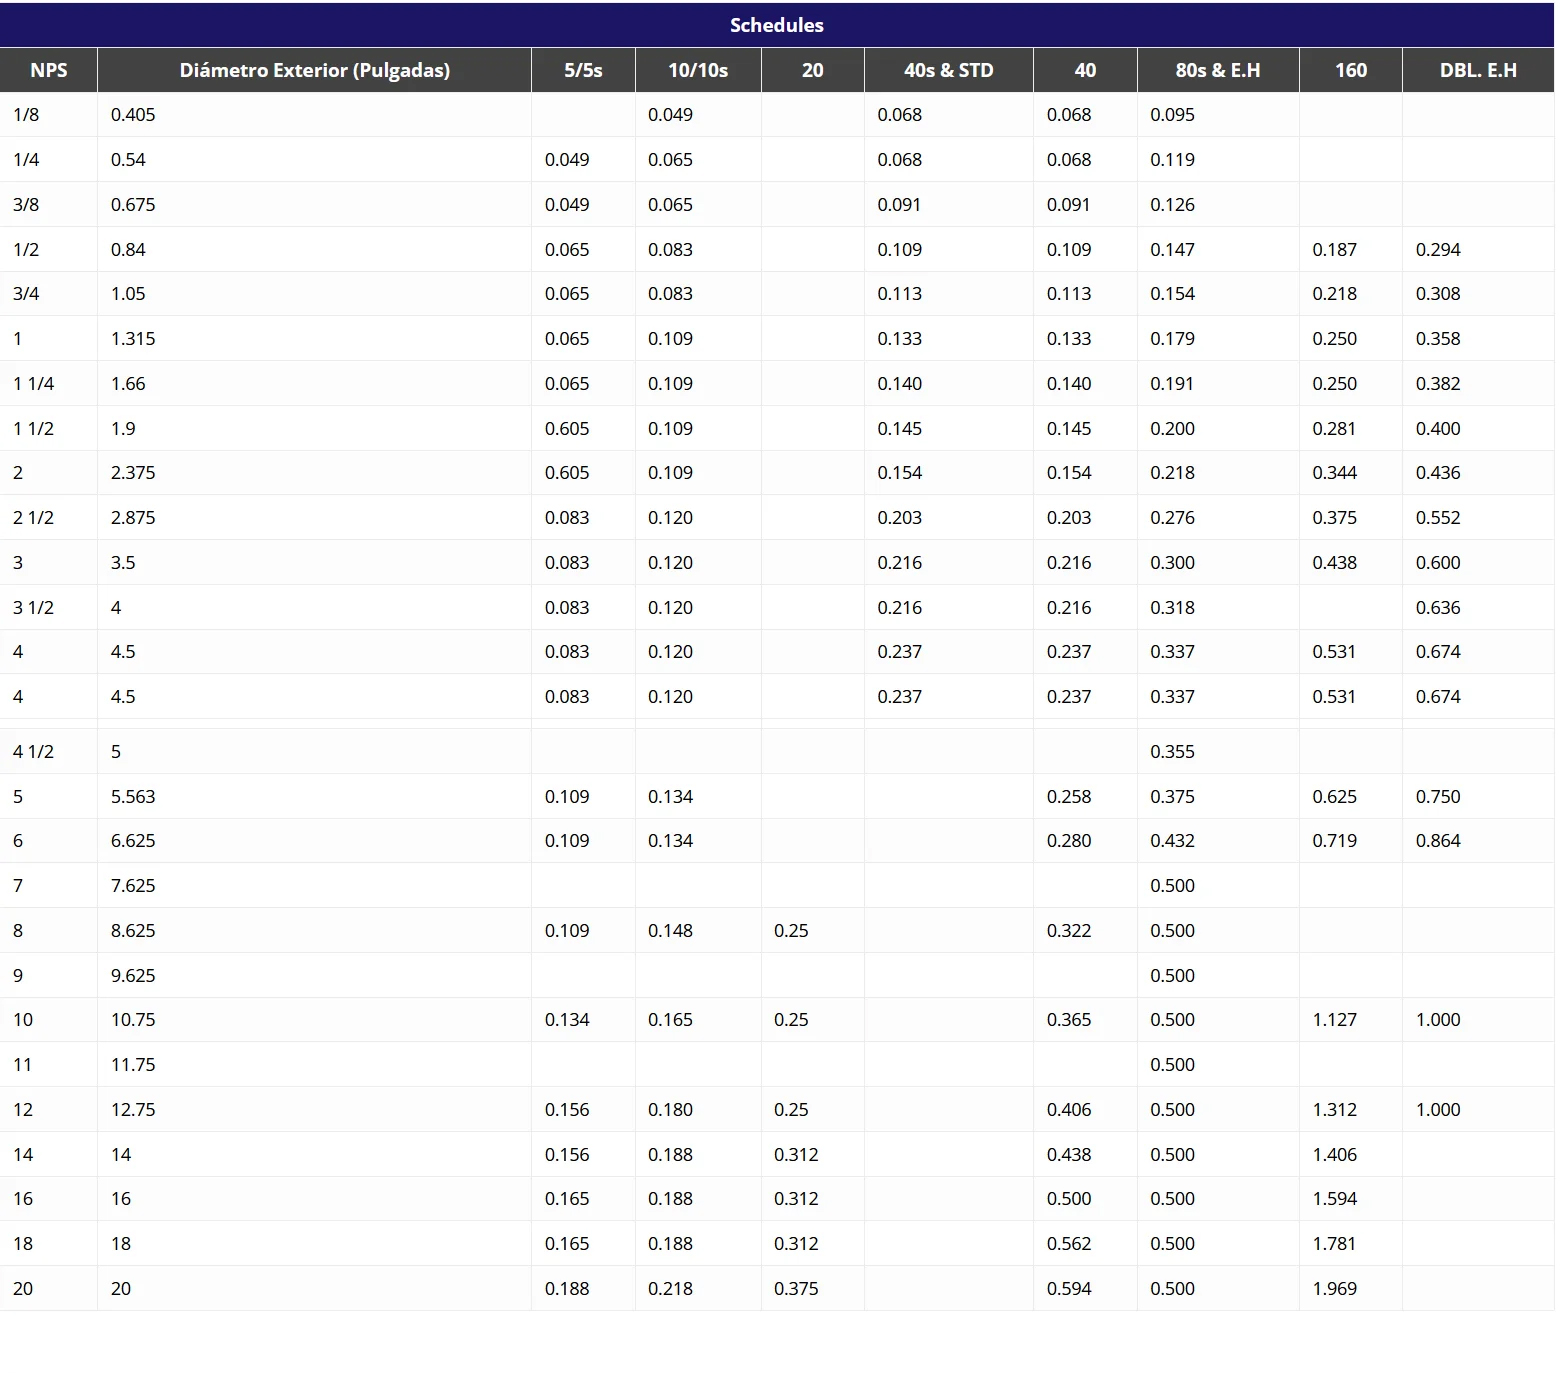Select the 5/5s schedule column header
Viewport: 1560px width, 1374px height.
point(583,70)
